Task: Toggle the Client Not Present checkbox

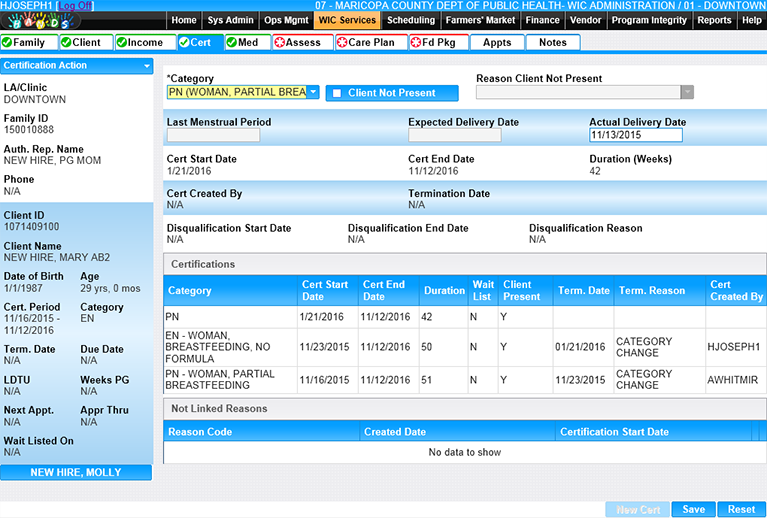Action: tap(337, 93)
